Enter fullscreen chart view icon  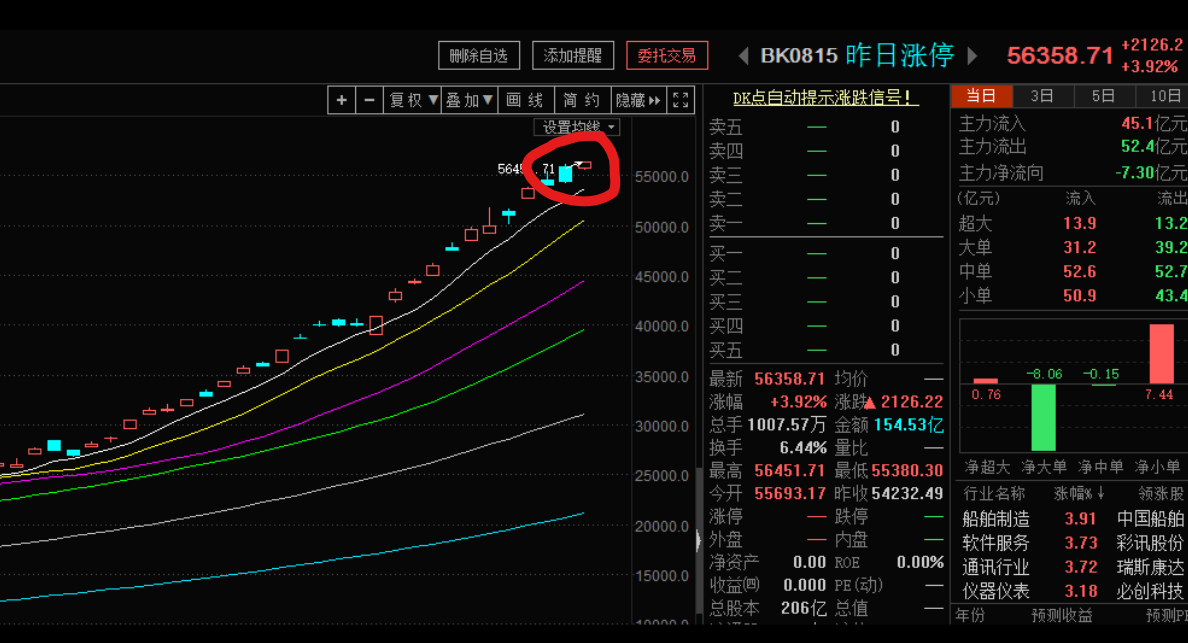click(680, 100)
